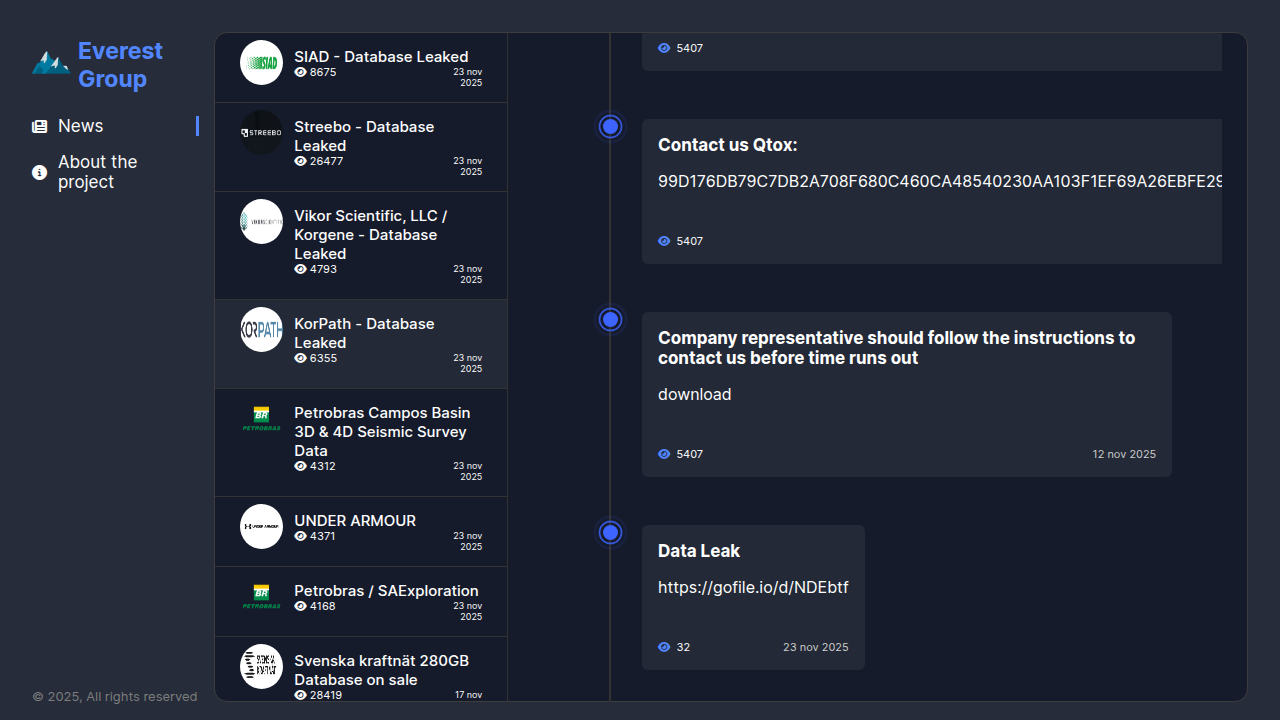Click the timeline marker beside Contact us Qtox
This screenshot has height=720, width=1280.
(611, 127)
